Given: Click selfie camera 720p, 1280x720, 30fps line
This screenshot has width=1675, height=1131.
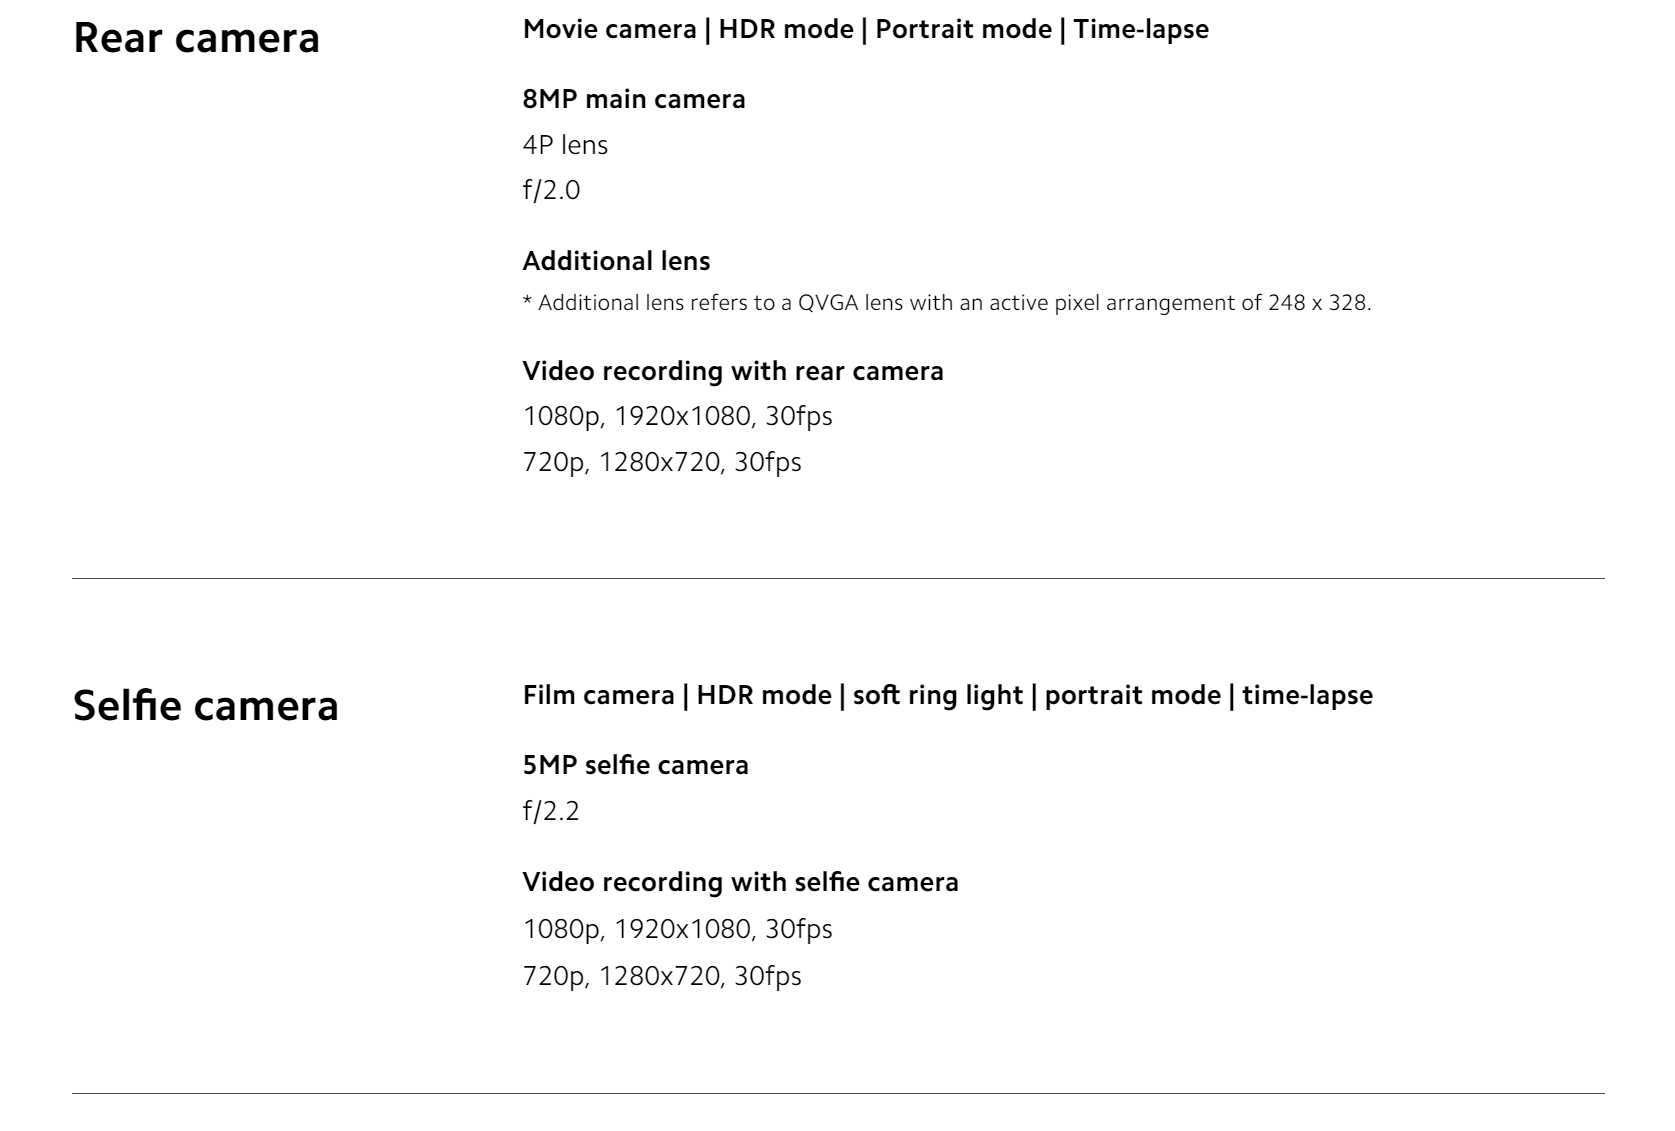Looking at the screenshot, I should tap(662, 976).
